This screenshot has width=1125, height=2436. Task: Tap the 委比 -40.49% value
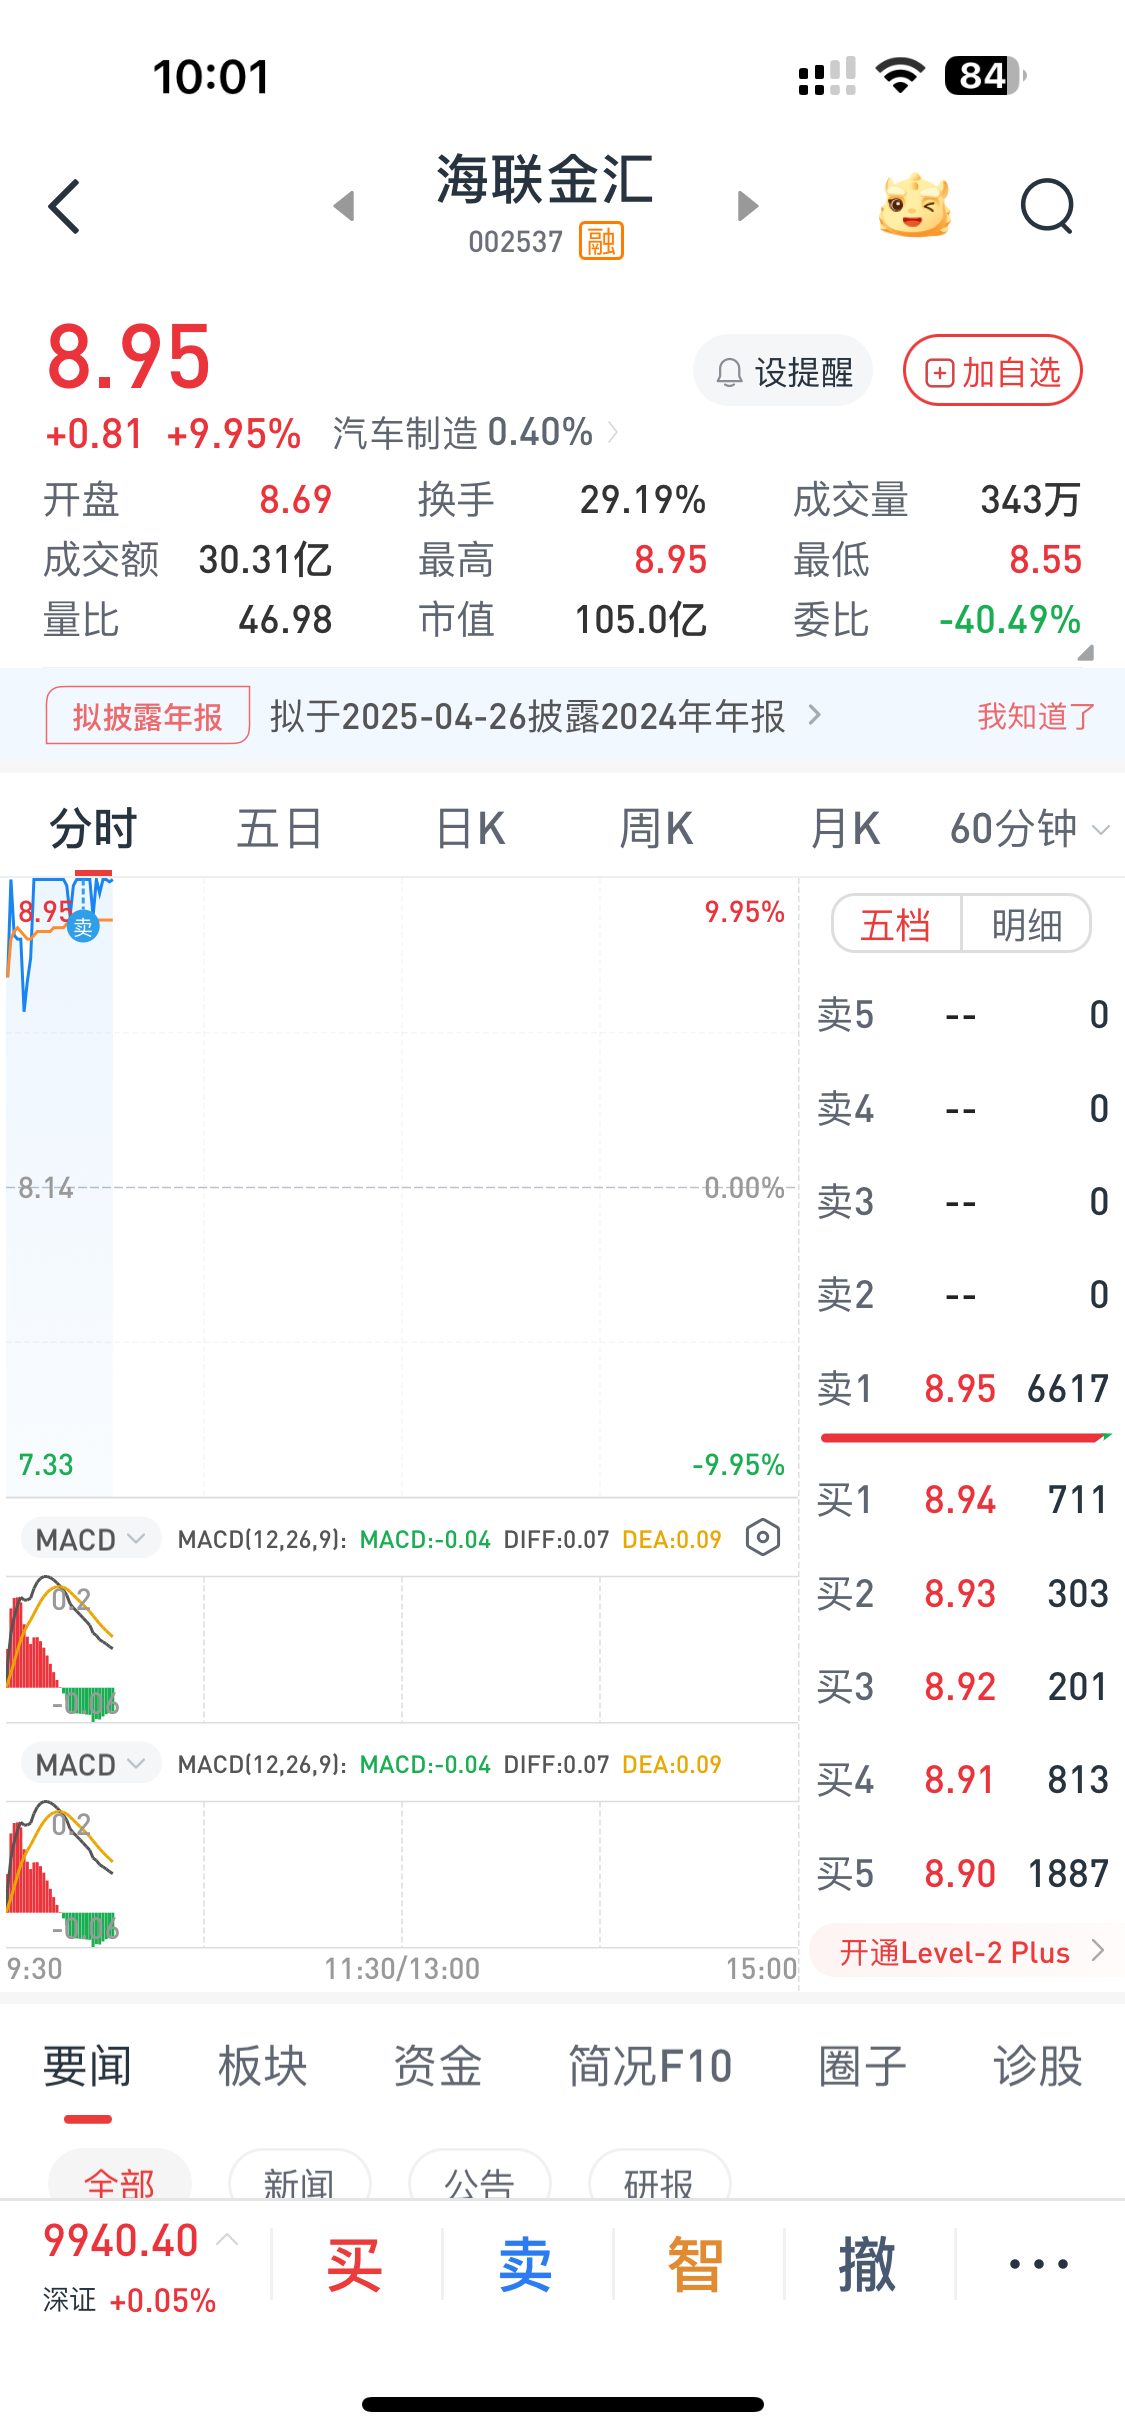click(1010, 620)
